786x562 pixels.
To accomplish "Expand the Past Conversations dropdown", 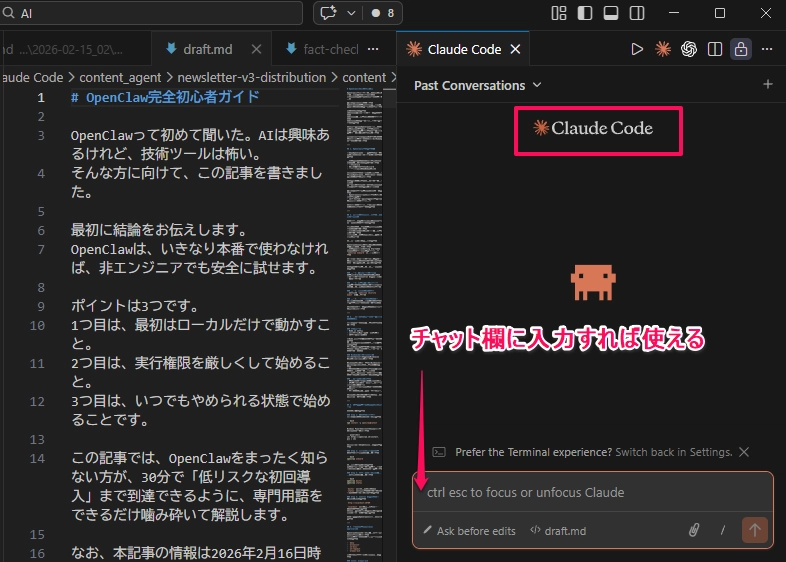I will pos(477,85).
